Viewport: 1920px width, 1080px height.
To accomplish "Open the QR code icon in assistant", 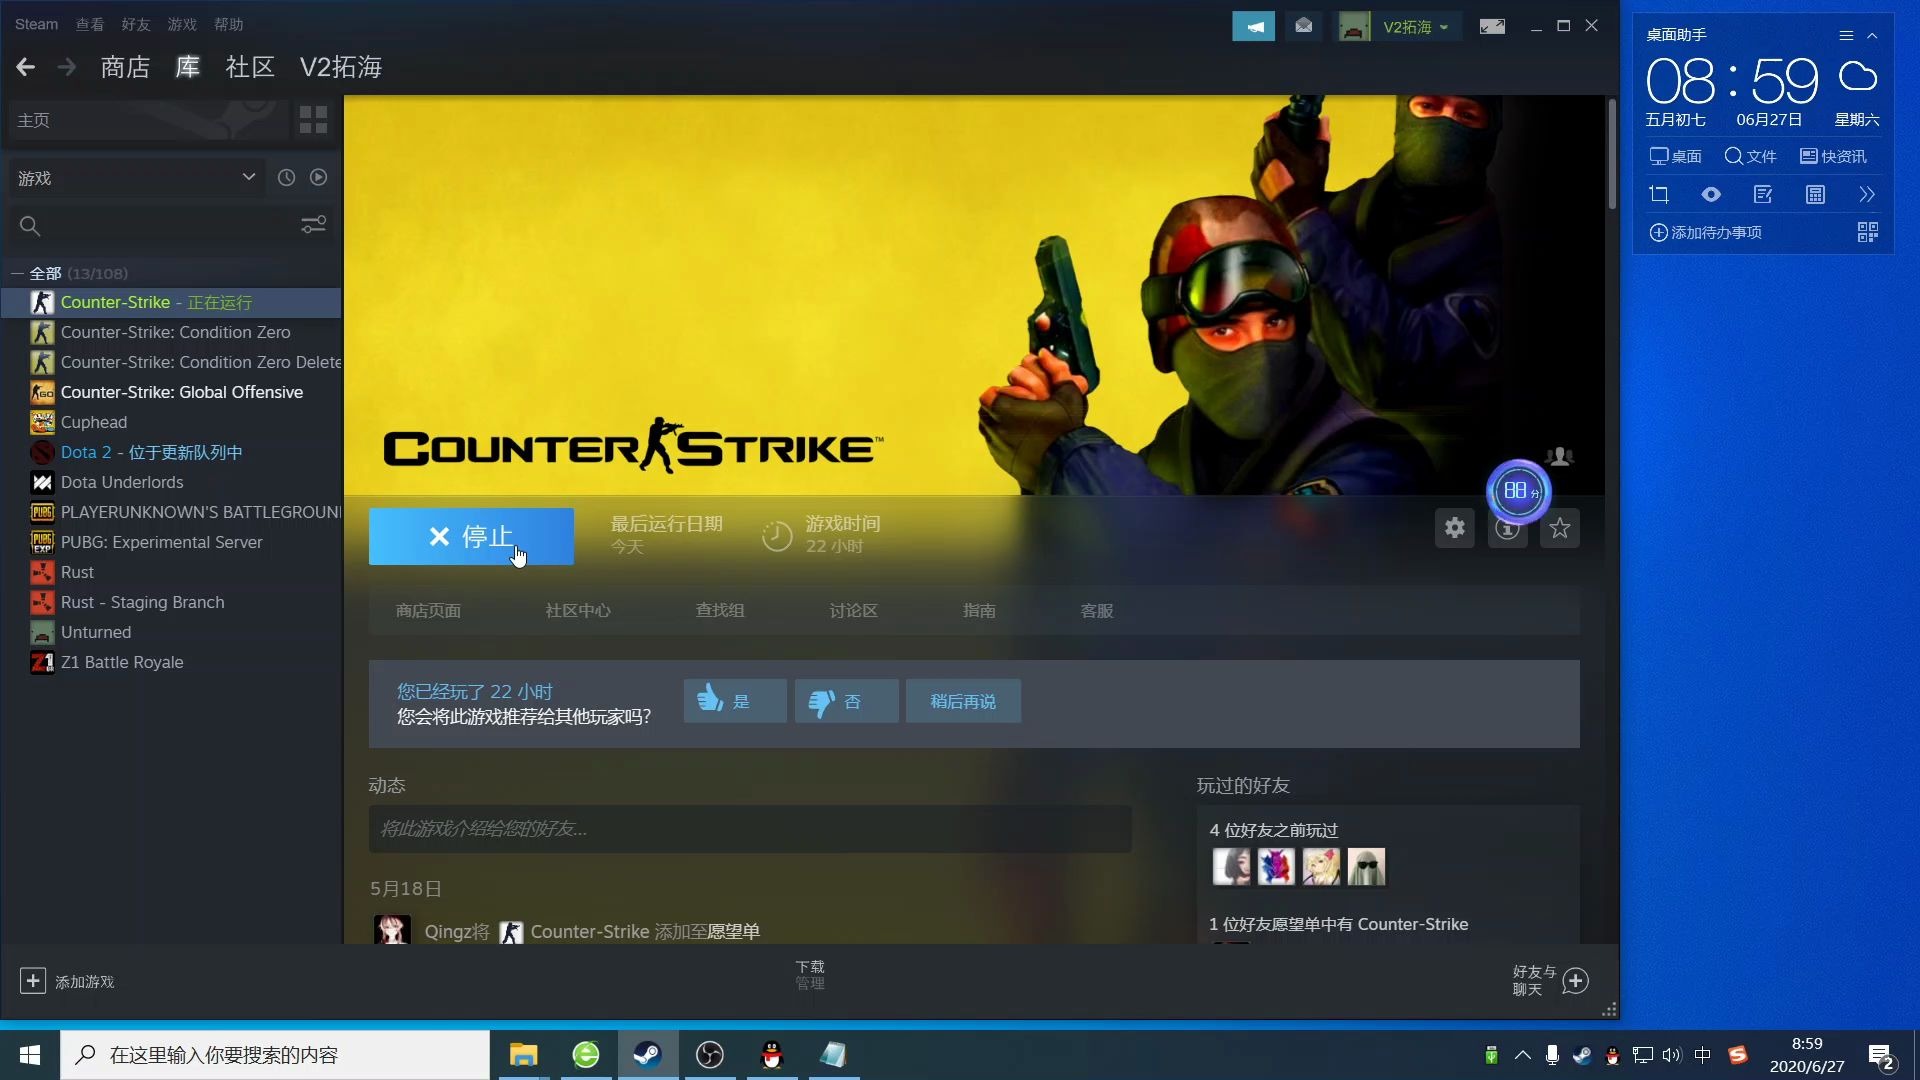I will (x=1867, y=232).
